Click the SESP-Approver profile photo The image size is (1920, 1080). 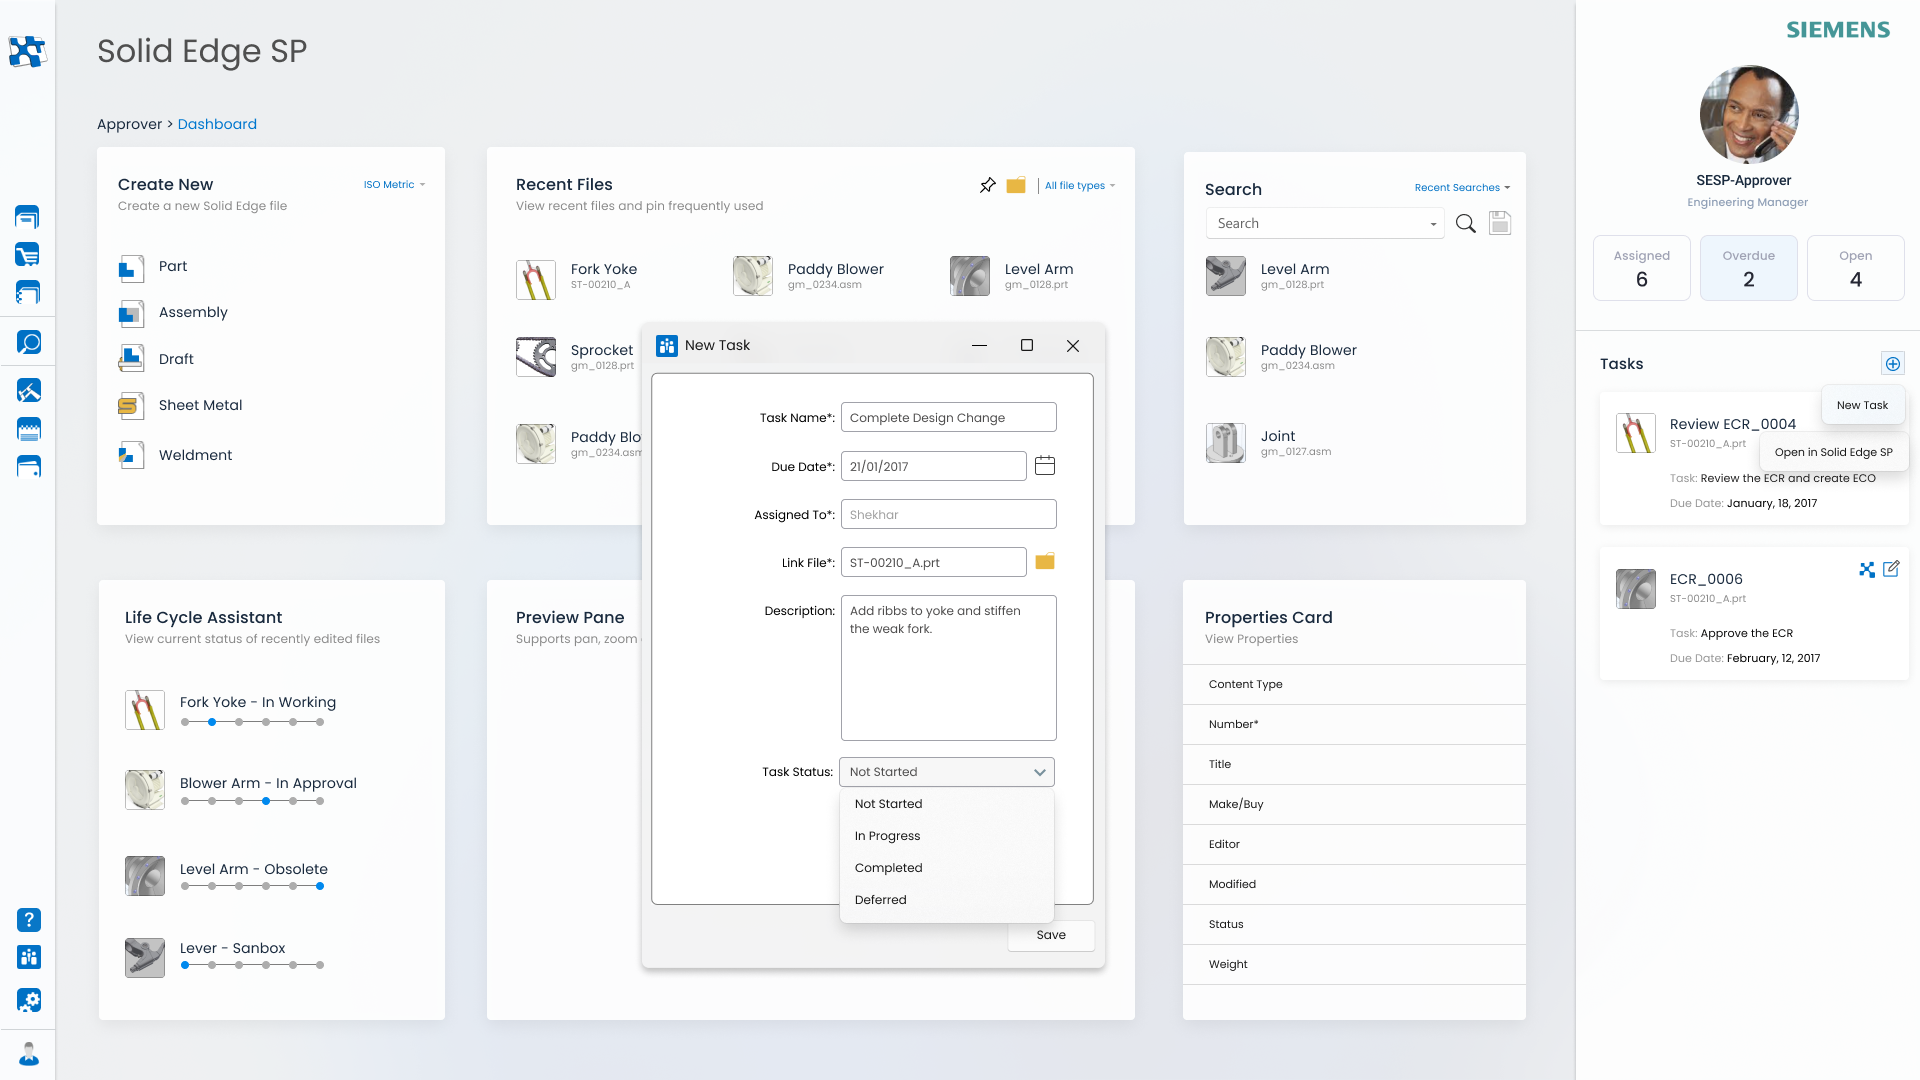tap(1748, 115)
